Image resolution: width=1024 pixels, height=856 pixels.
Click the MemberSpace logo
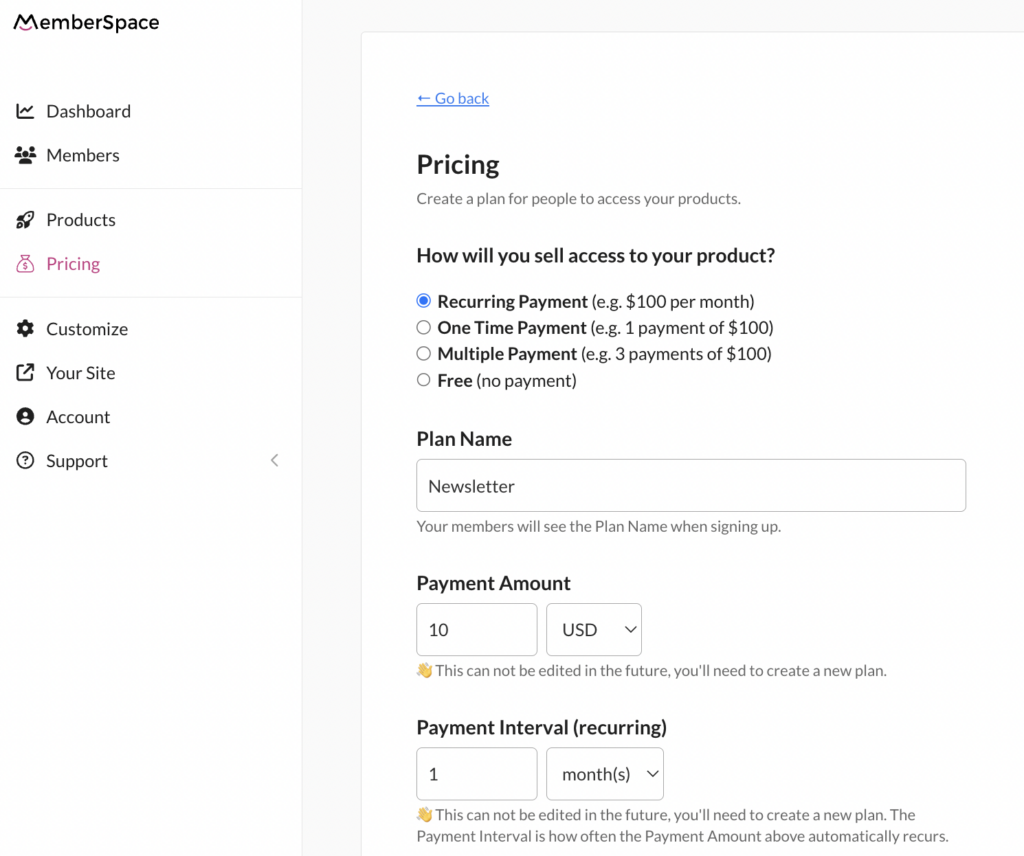pos(85,21)
